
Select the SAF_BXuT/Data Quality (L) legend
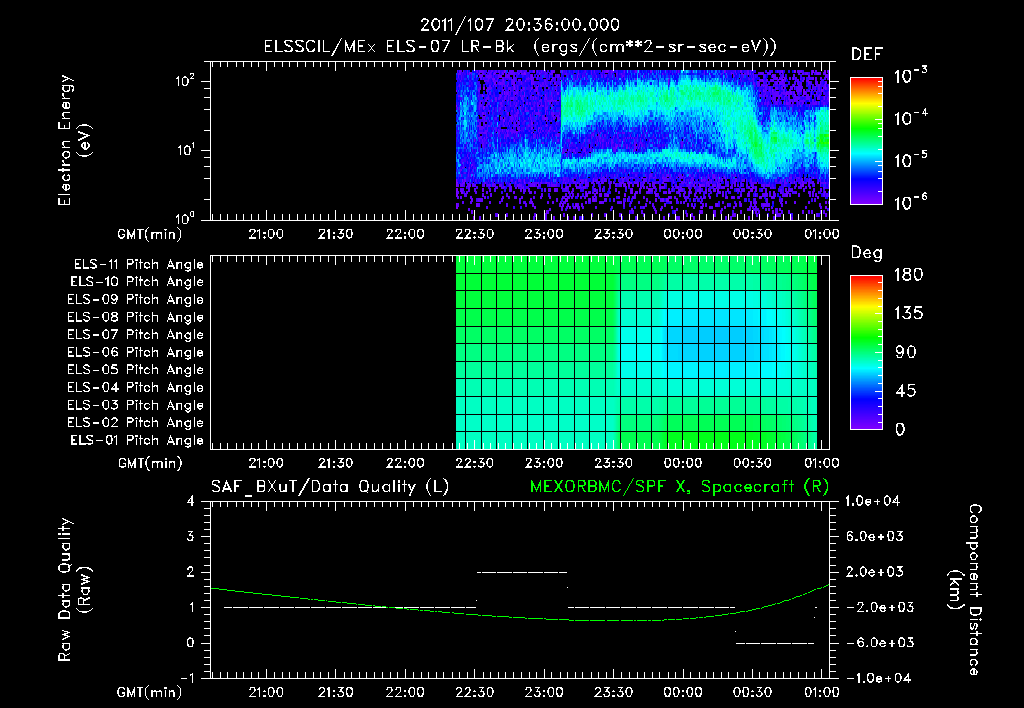pyautogui.click(x=330, y=487)
